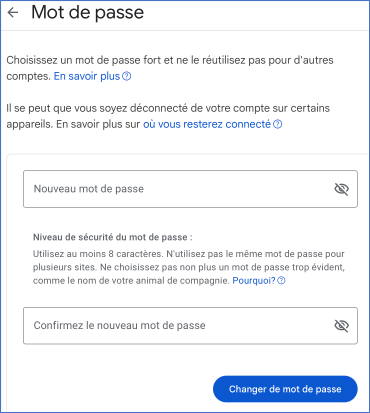Open help icon after "où vous resterez connecté"
The image size is (370, 413).
(278, 124)
